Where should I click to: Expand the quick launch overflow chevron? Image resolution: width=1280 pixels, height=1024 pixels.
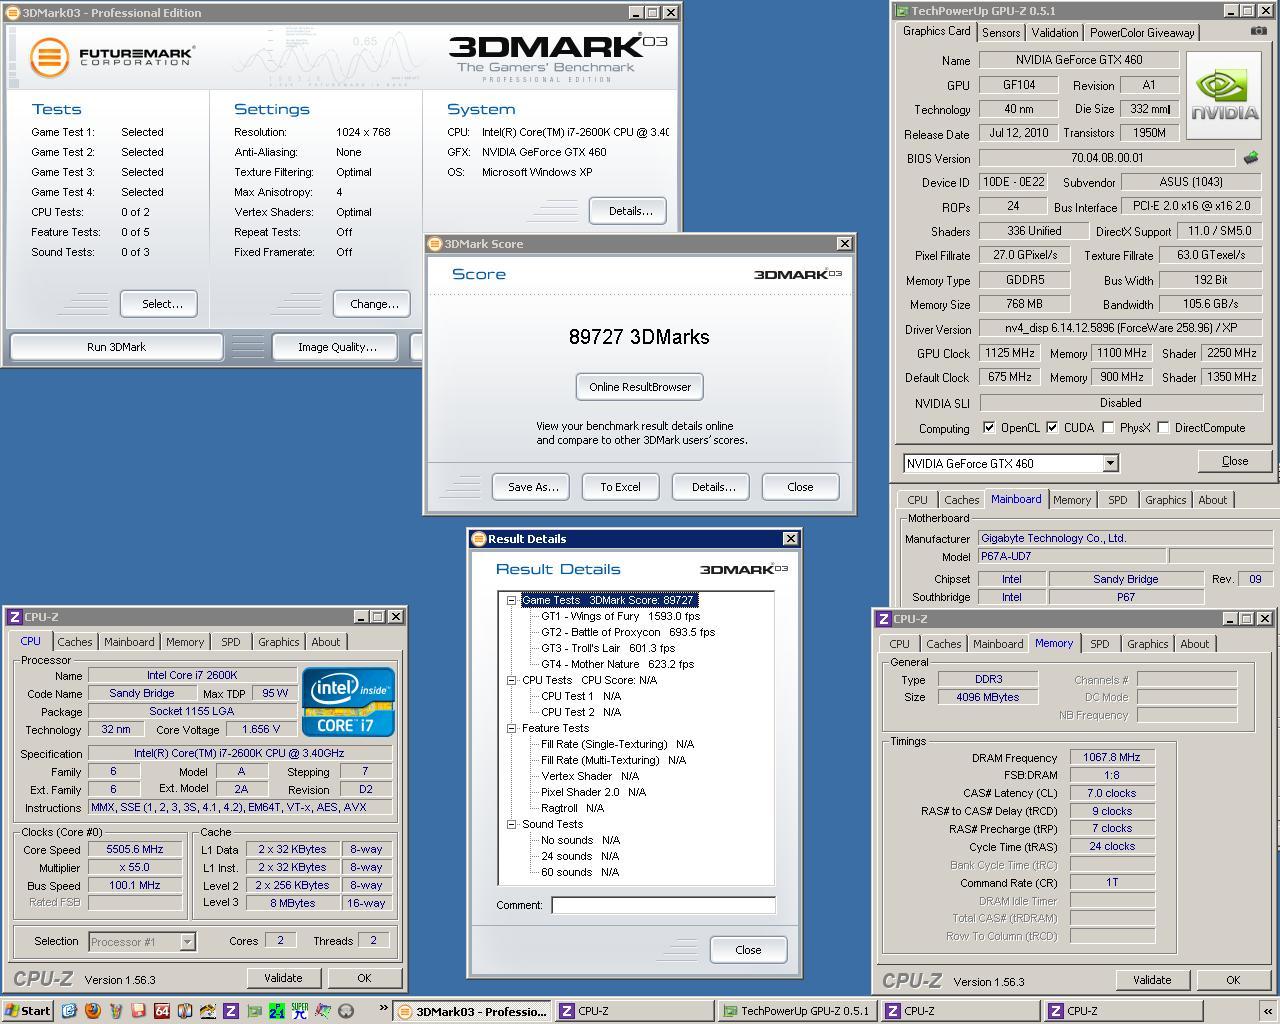coord(383,1009)
